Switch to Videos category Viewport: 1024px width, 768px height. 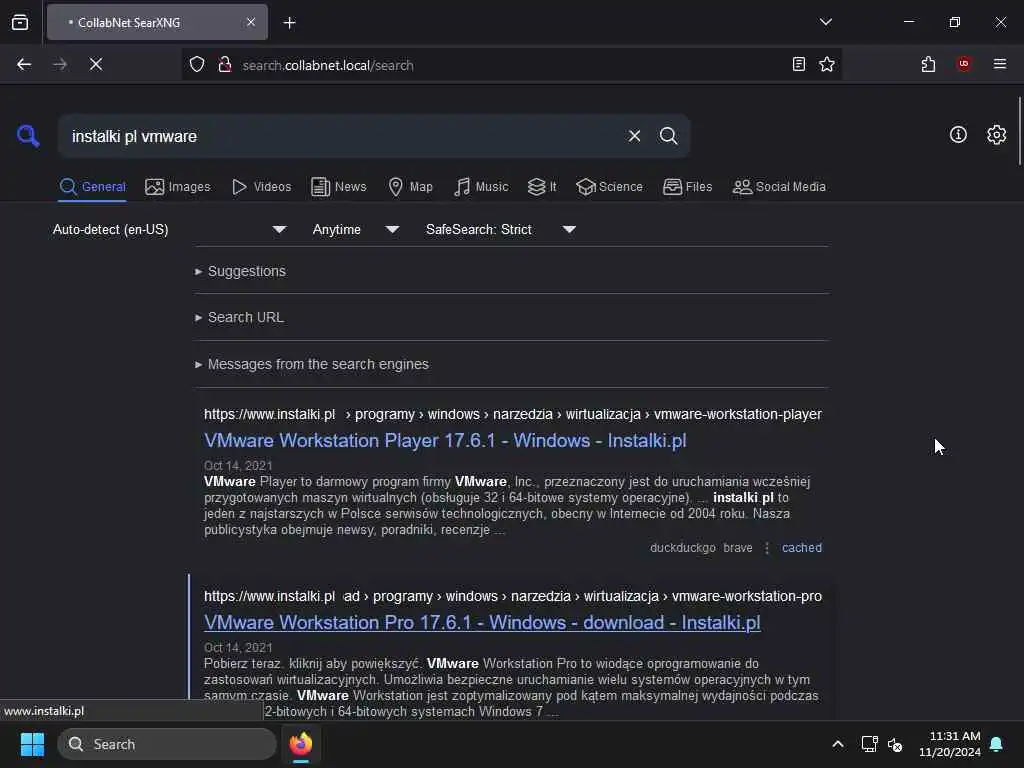coord(261,187)
